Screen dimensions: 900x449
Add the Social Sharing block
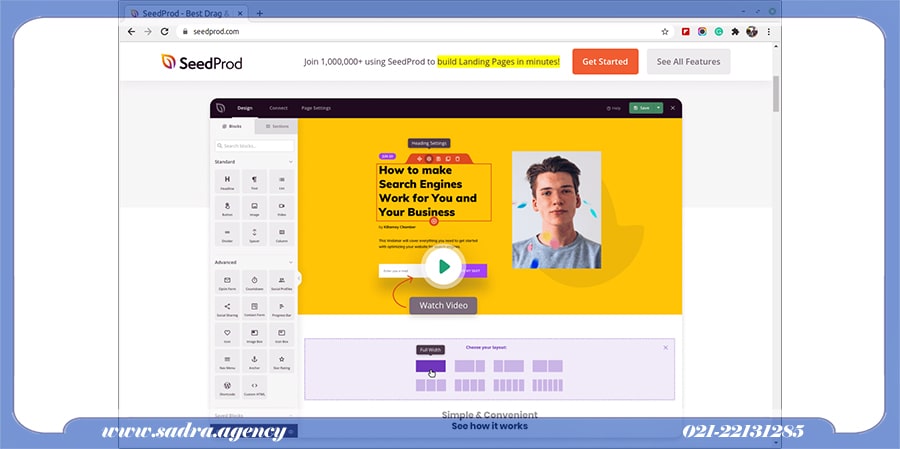tap(227, 308)
